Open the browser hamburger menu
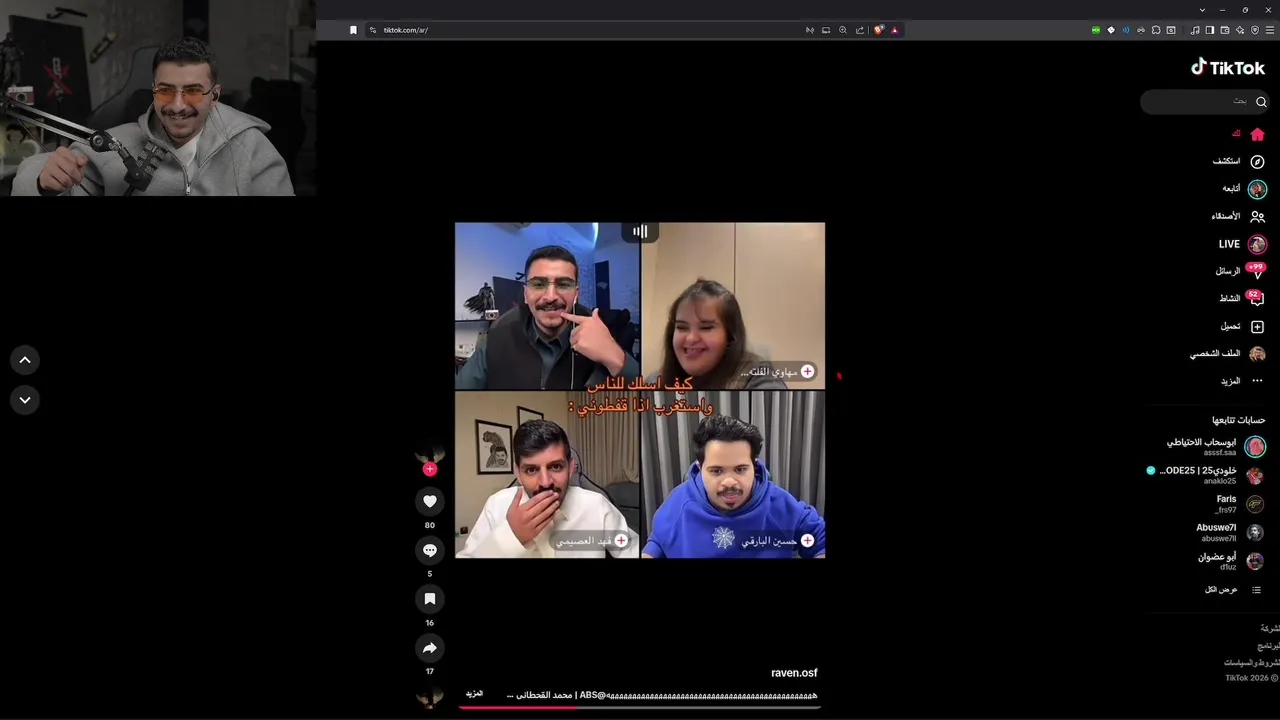This screenshot has height=720, width=1280. pyautogui.click(x=1270, y=30)
